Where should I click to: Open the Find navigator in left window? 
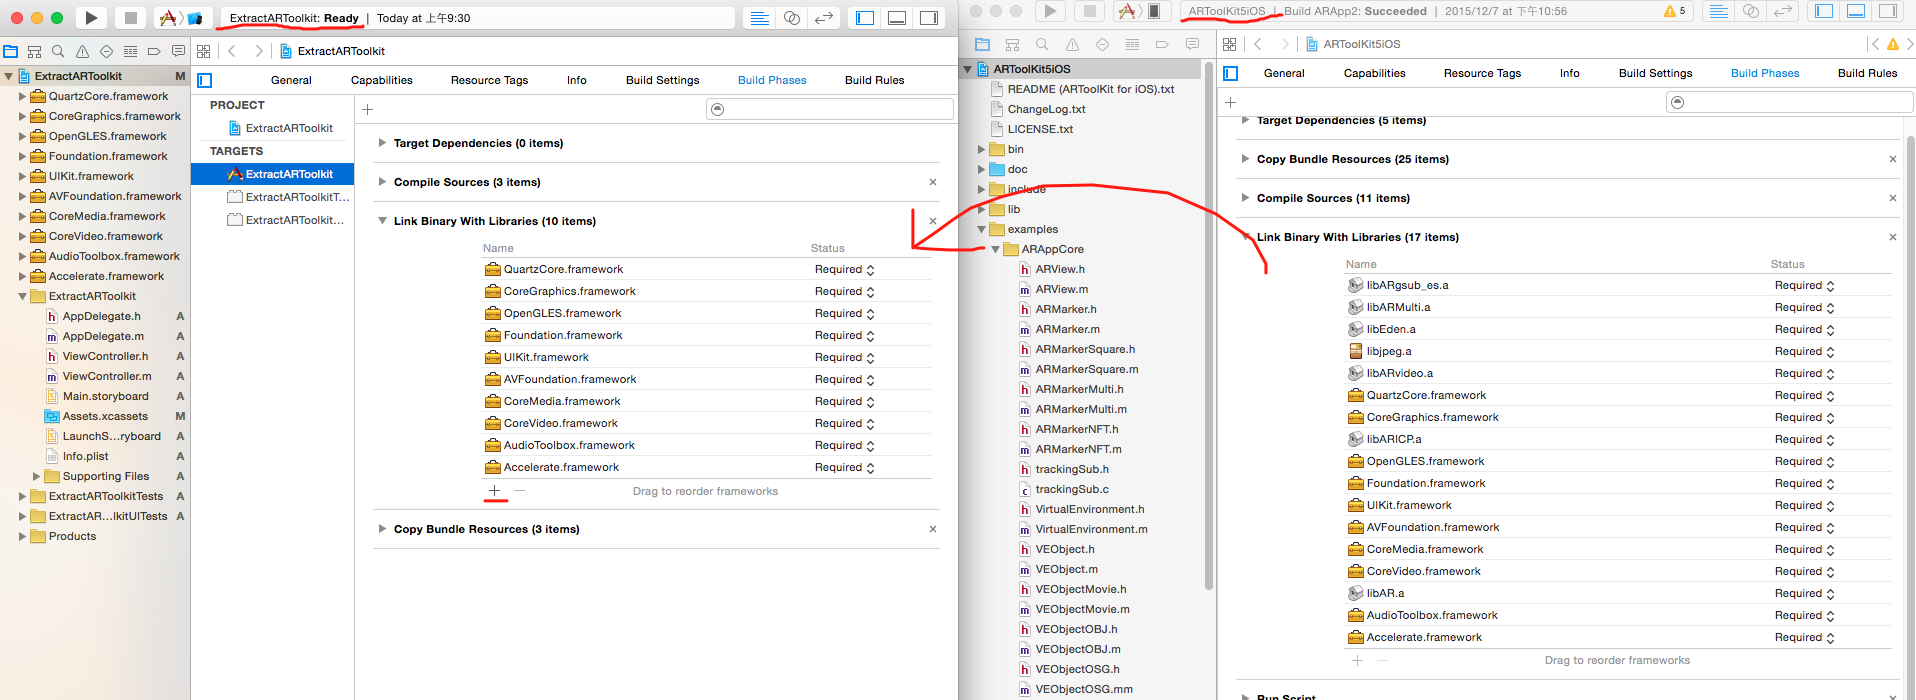pyautogui.click(x=58, y=51)
